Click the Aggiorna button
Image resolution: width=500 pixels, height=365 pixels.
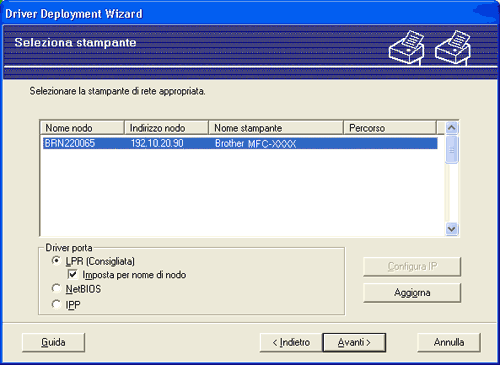(412, 293)
